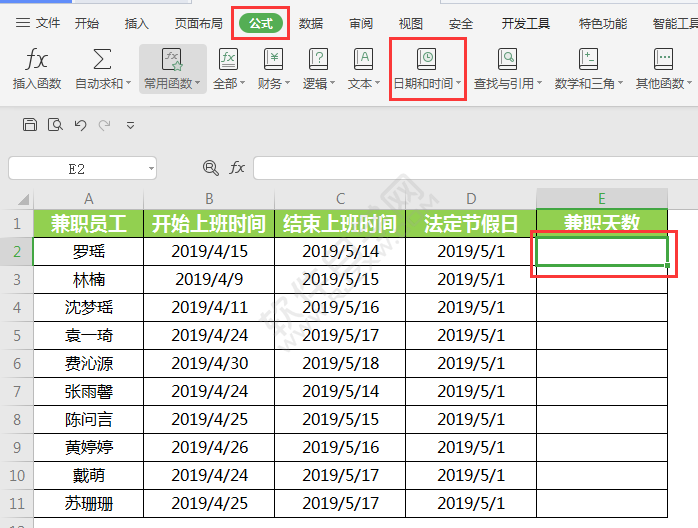Select the cell containing 沈梦瑶

coord(89,308)
